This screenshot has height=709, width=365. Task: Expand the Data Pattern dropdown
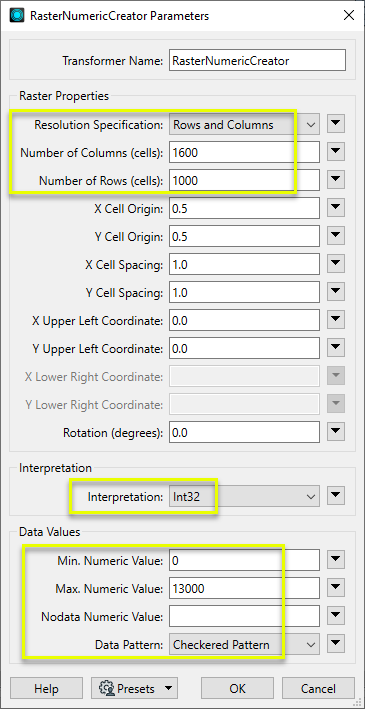[x=244, y=645]
